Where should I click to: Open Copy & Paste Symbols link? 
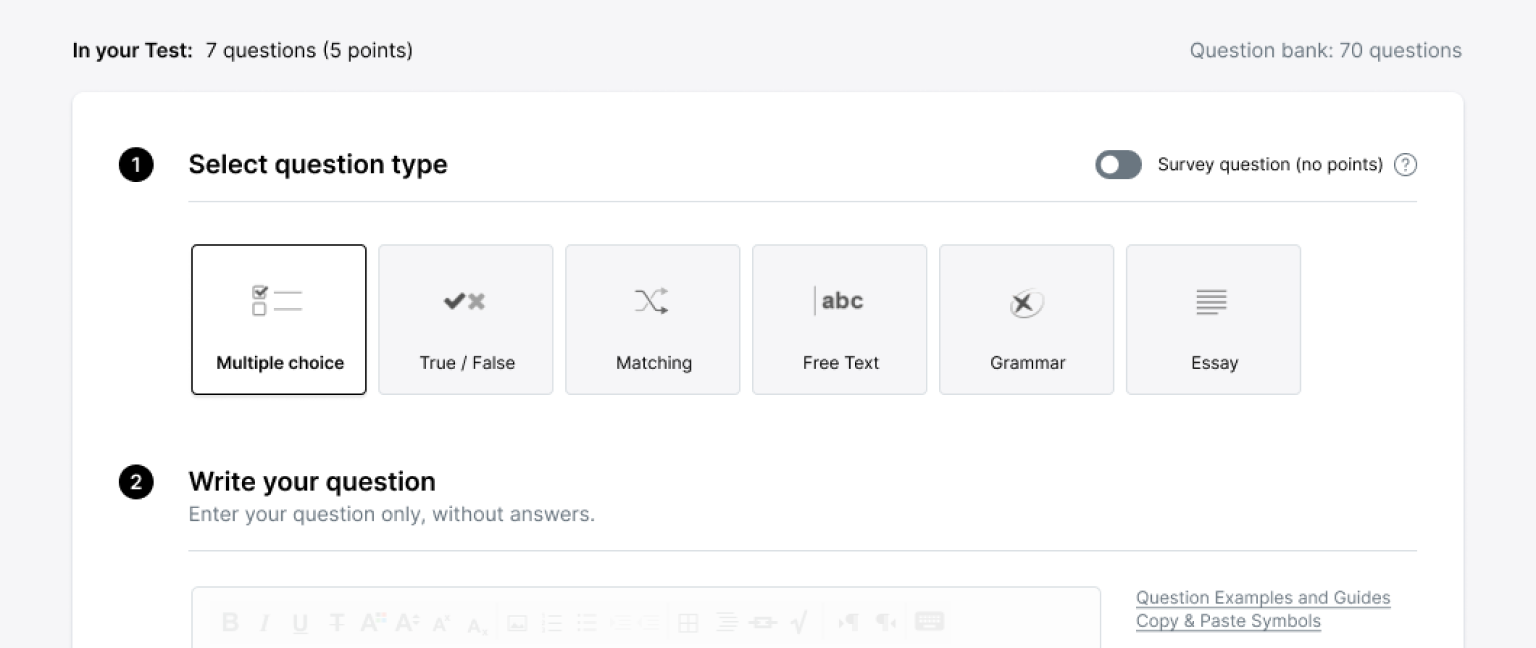coord(1228,621)
